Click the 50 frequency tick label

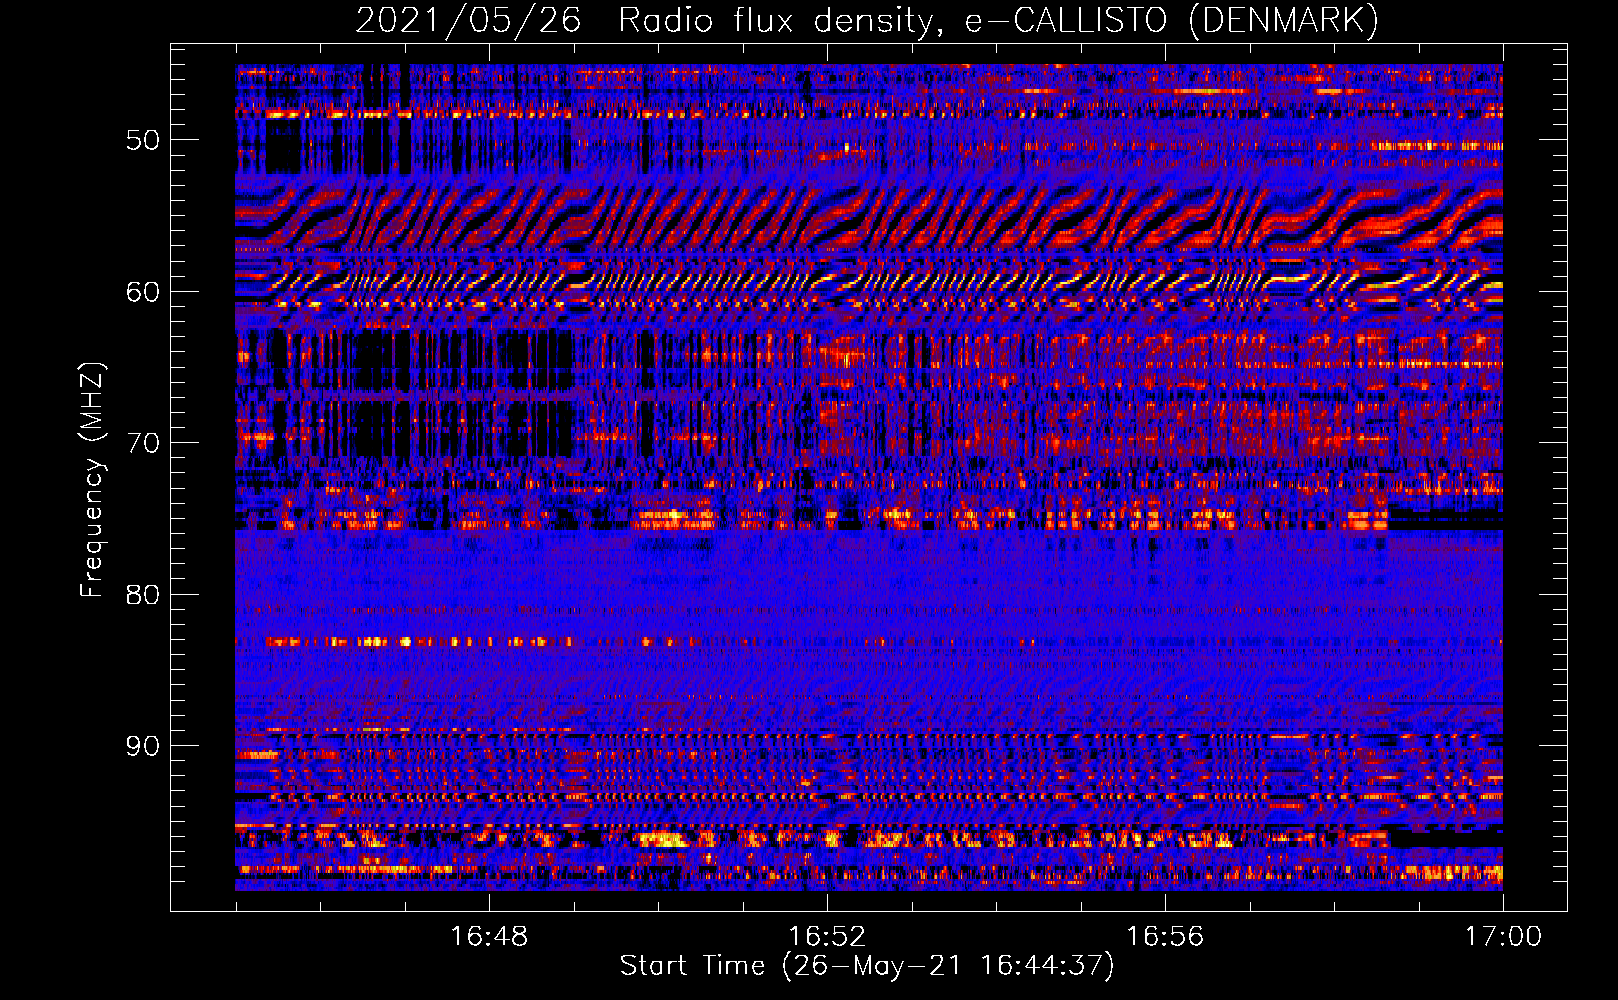(x=143, y=140)
